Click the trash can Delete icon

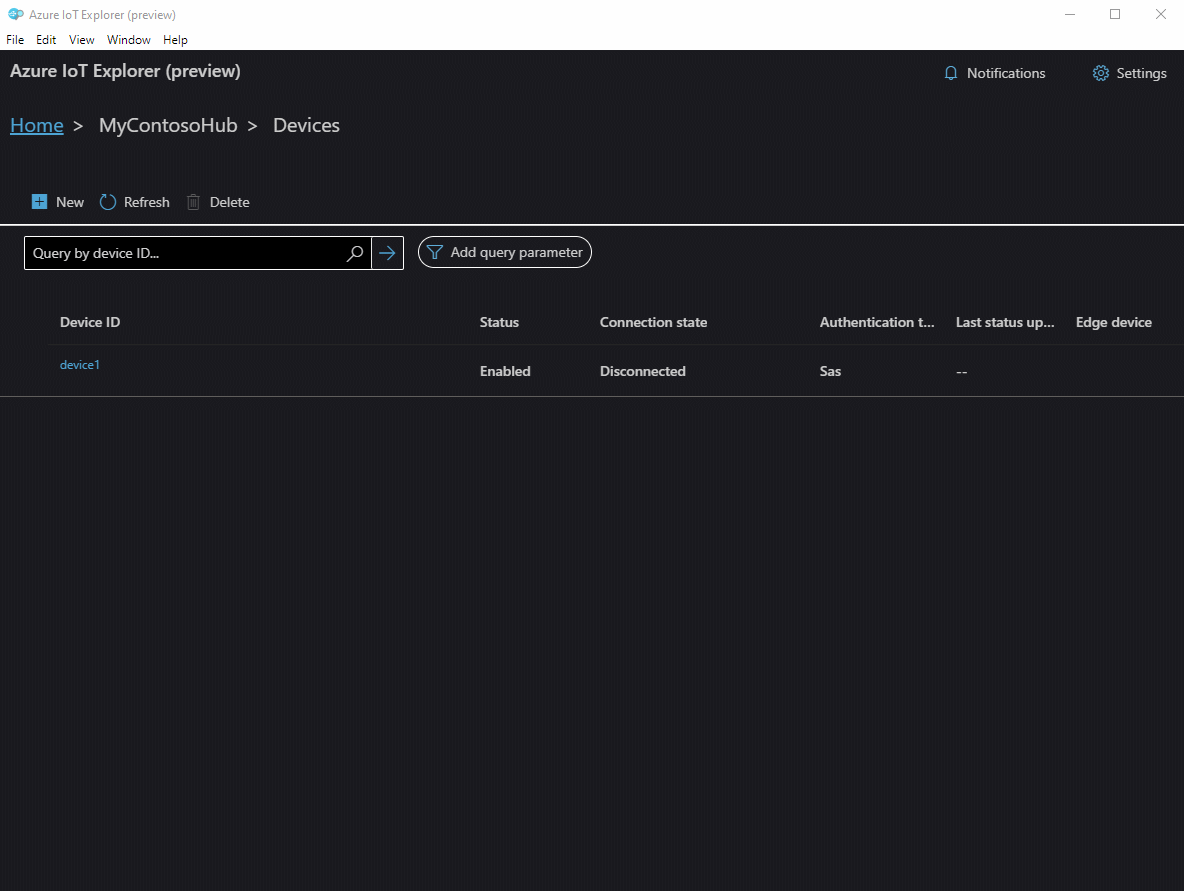[193, 202]
